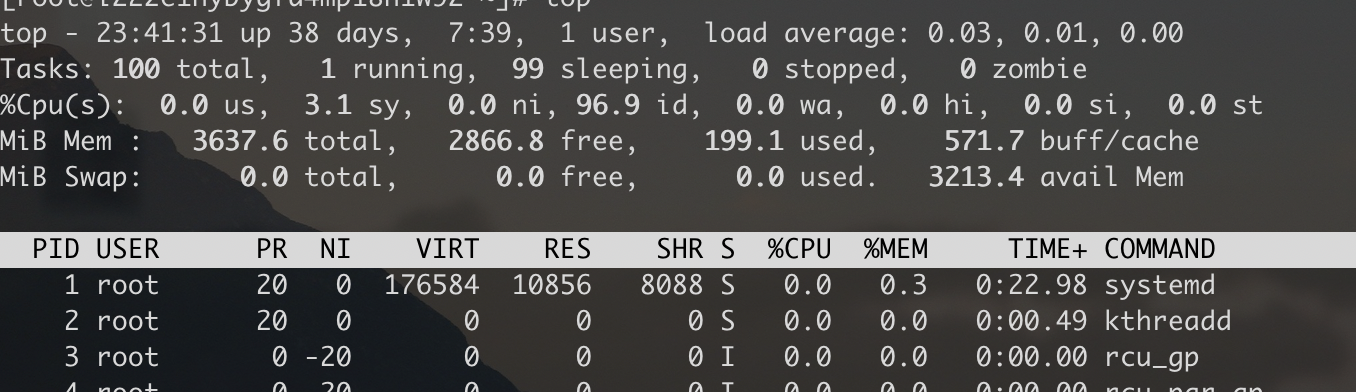Click systemd SHR value 8088

point(672,286)
